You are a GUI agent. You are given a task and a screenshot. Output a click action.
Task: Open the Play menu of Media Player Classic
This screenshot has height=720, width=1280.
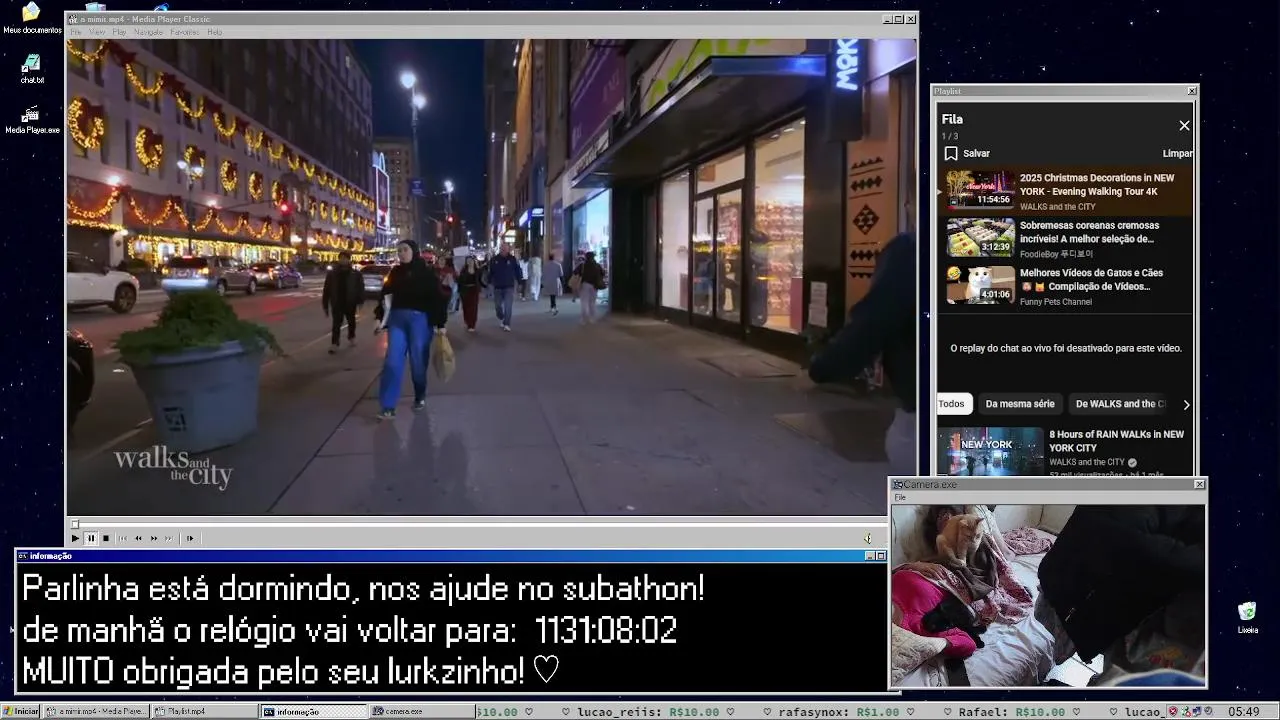(x=119, y=32)
